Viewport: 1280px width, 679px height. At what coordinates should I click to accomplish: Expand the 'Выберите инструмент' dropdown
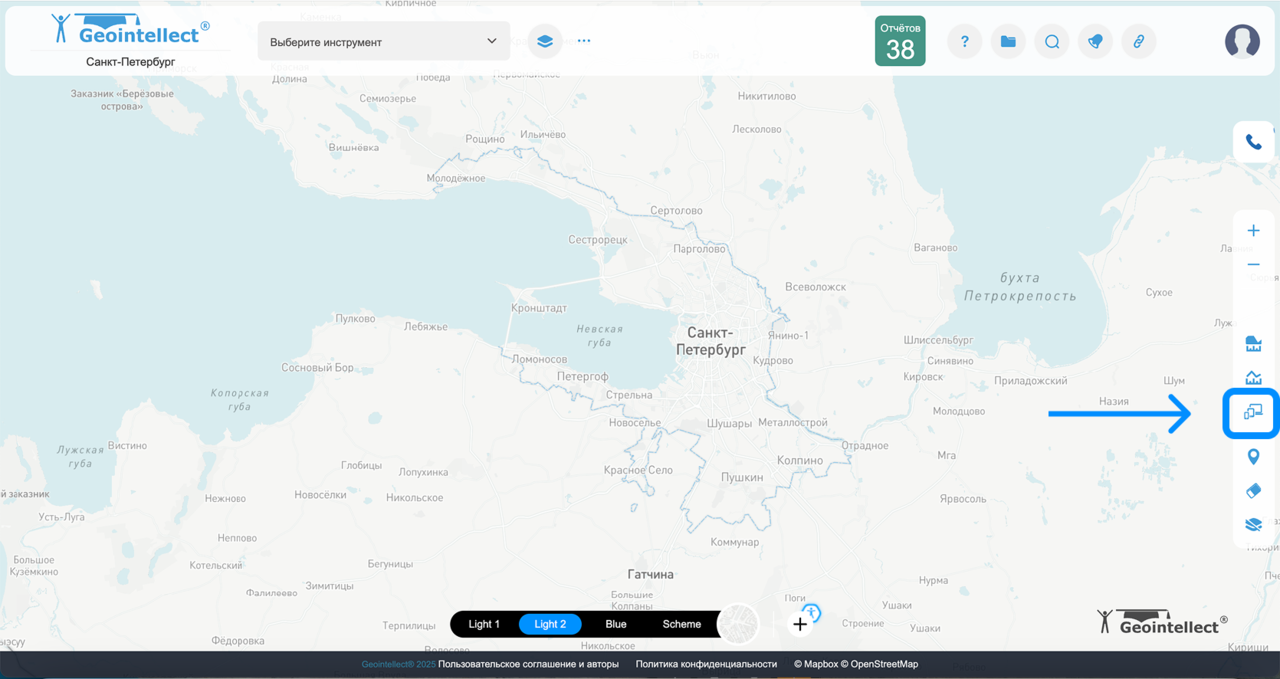(383, 41)
